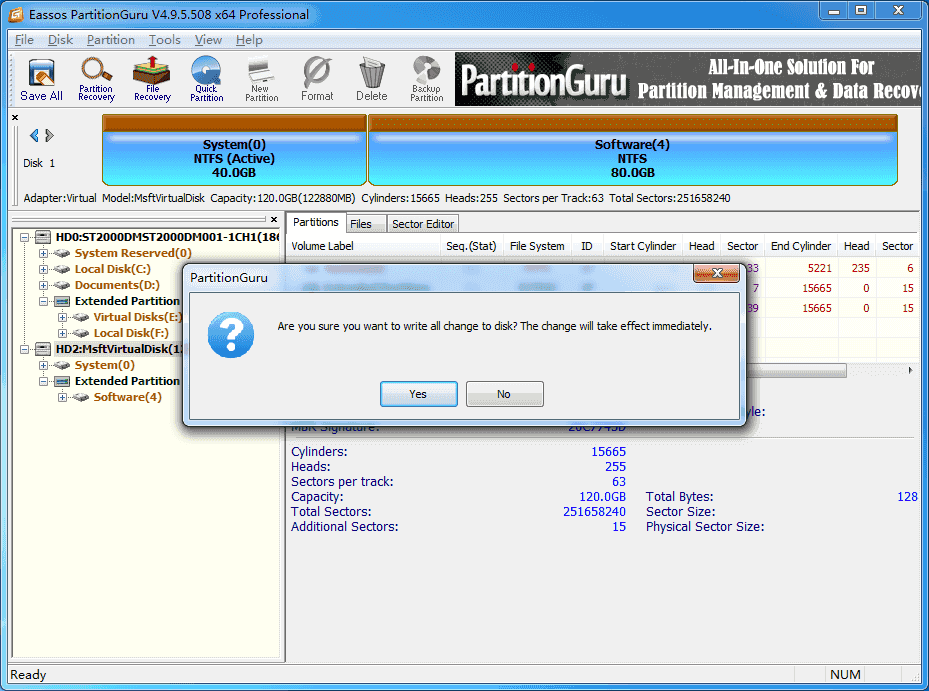Image resolution: width=929 pixels, height=691 pixels.
Task: Click the End Cylinder cell 5221
Action: (820, 268)
